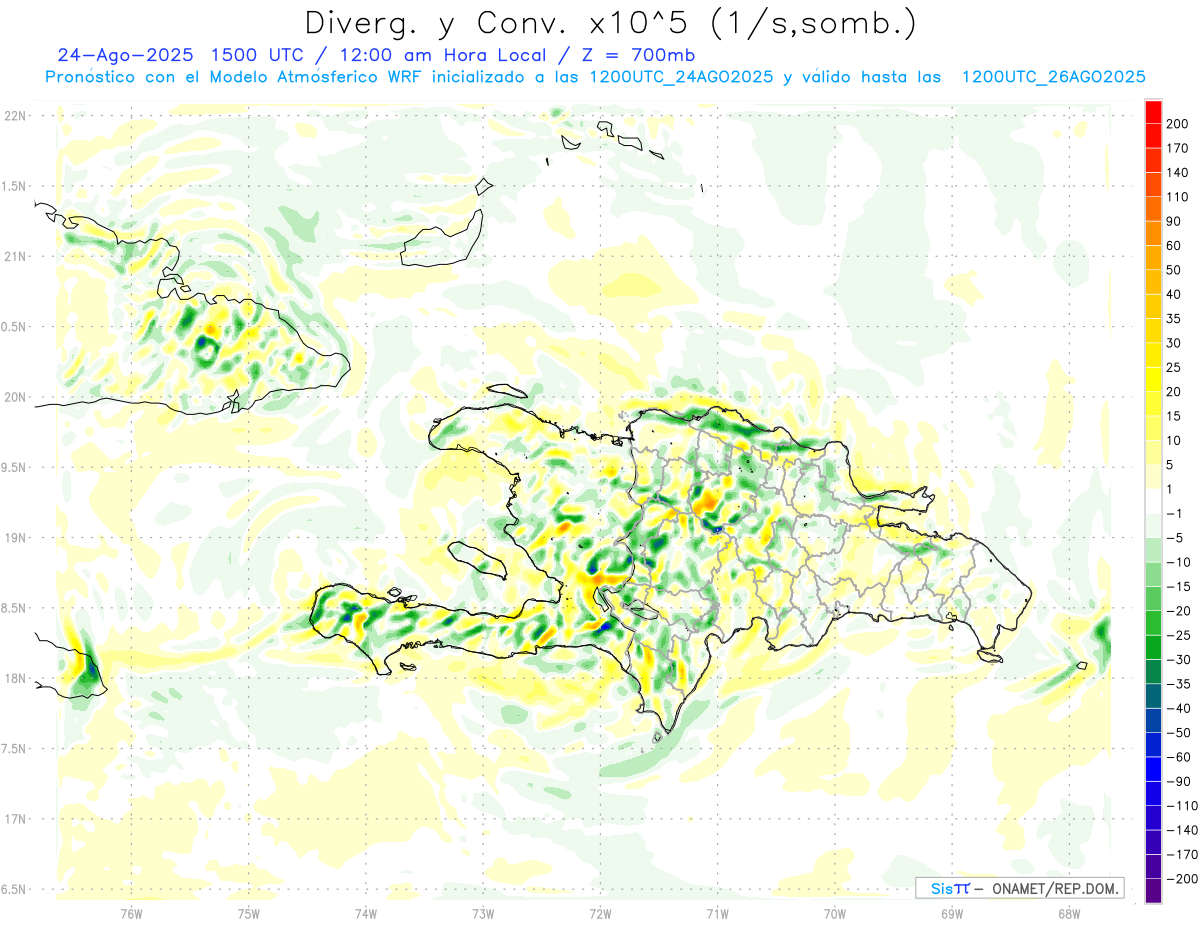
Task: Click the longitude label "73W"
Action: click(483, 913)
